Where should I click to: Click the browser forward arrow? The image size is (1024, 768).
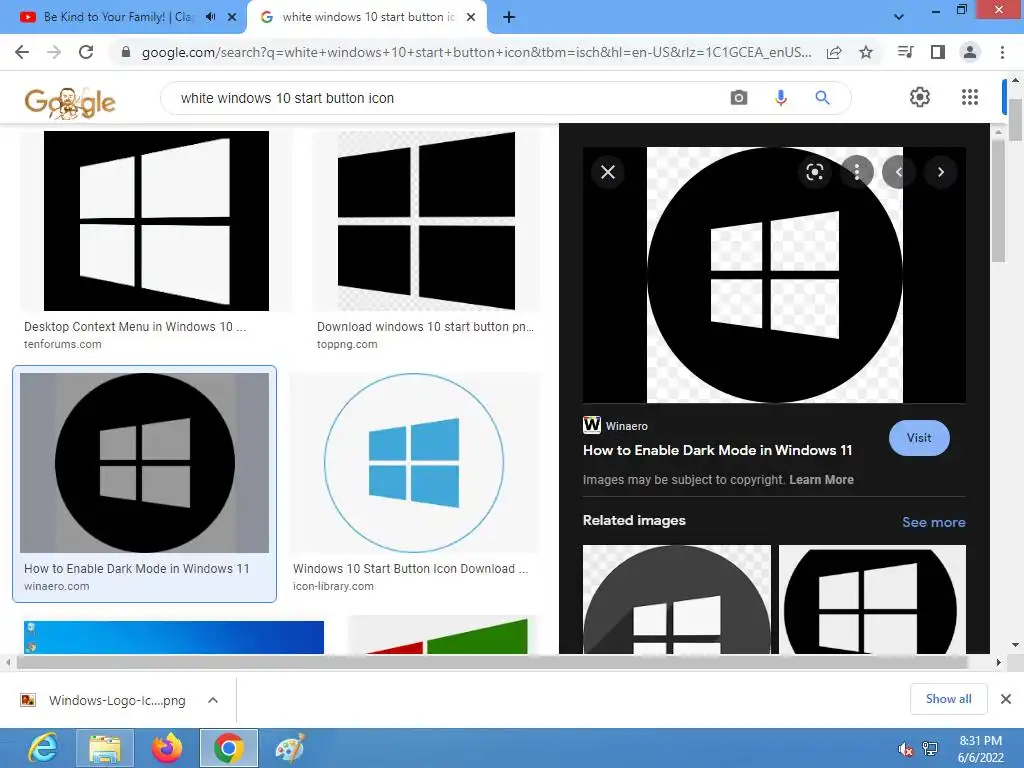coord(54,52)
